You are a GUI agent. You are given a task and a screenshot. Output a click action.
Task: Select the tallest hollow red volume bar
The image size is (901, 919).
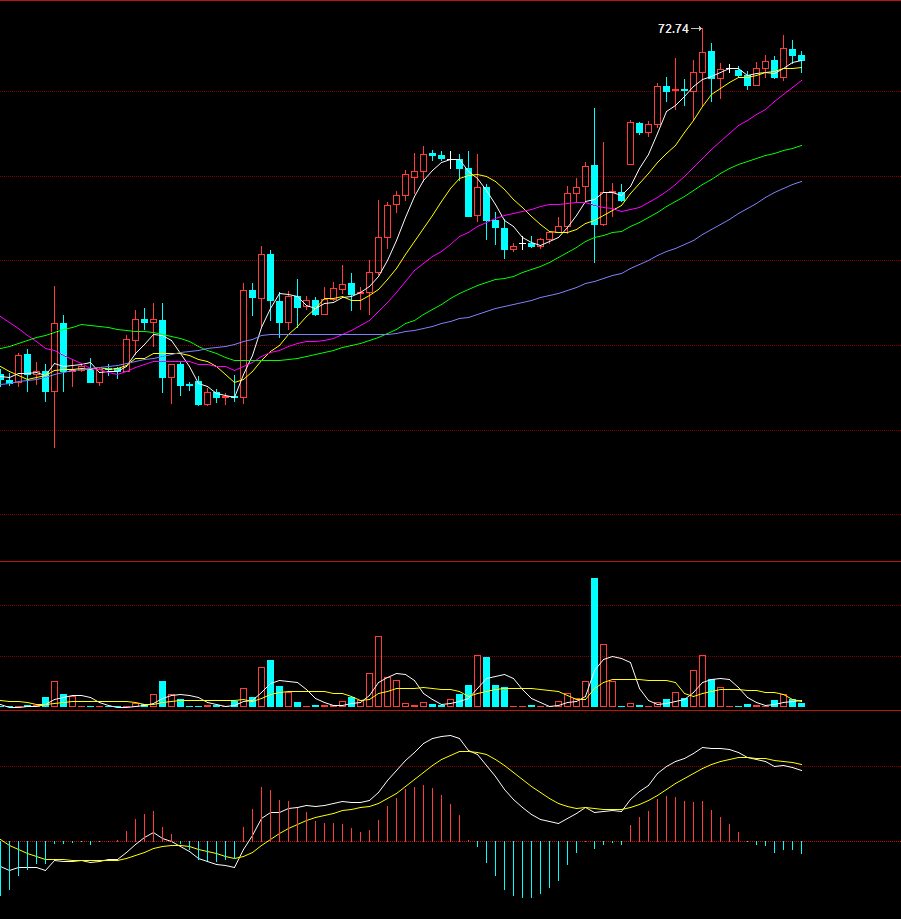click(378, 671)
